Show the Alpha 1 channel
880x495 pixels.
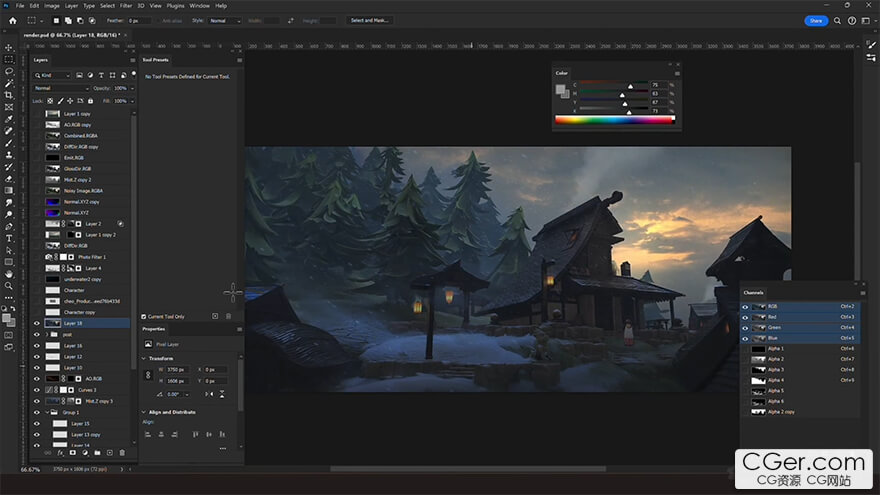pos(745,349)
